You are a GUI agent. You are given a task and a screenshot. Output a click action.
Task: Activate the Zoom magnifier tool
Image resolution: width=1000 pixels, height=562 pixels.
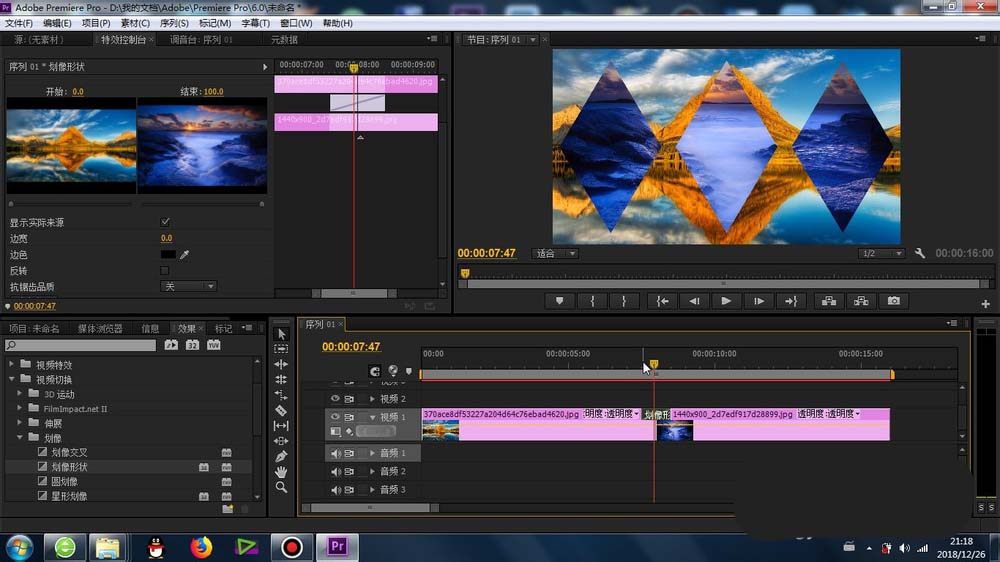click(281, 487)
